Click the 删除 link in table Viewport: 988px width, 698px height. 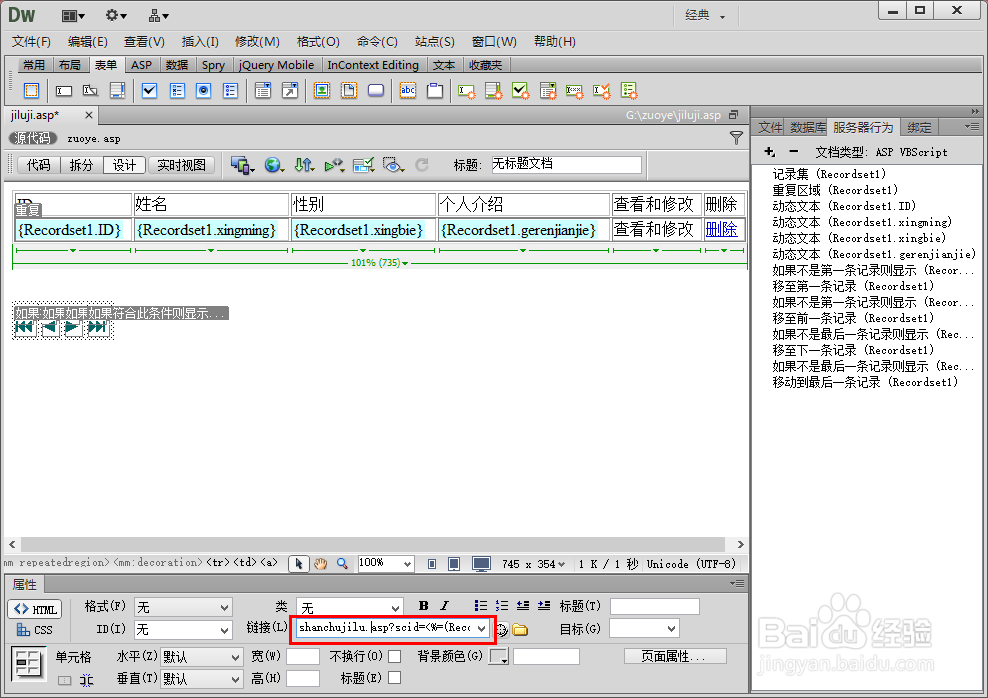point(721,229)
